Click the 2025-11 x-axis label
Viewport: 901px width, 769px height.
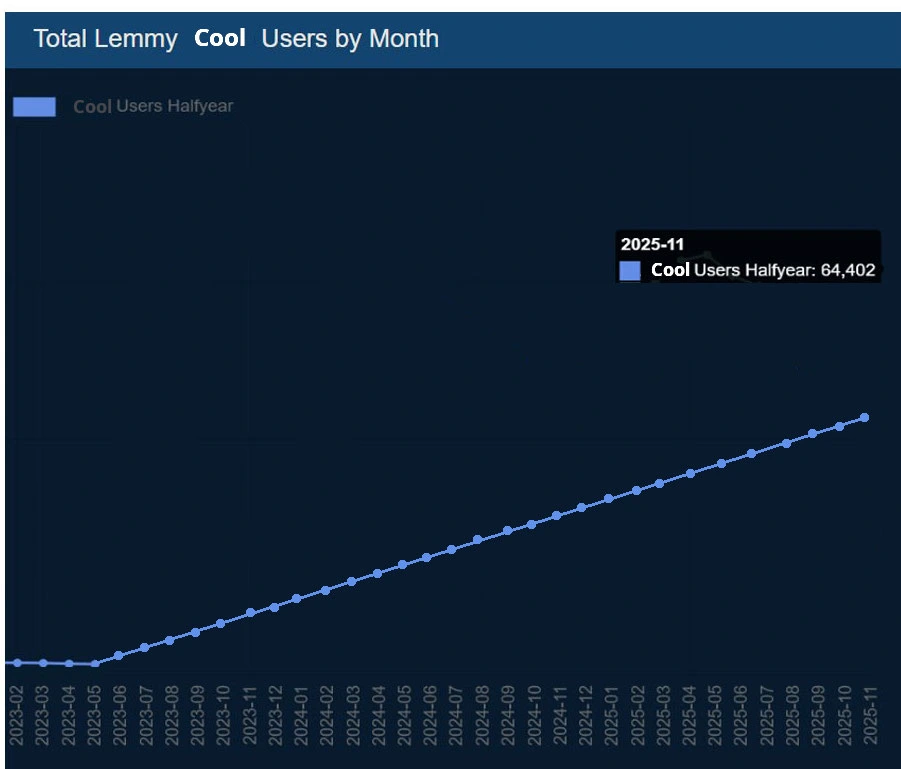click(x=869, y=716)
